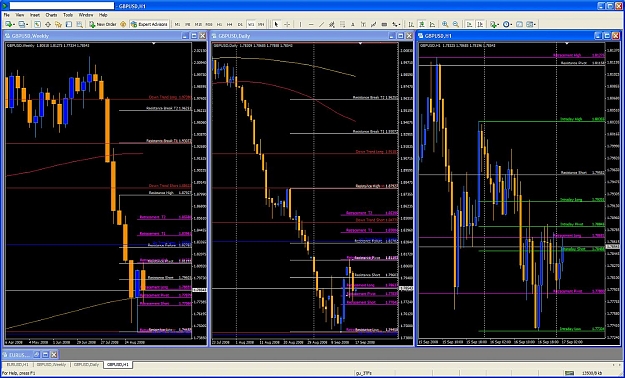
Task: Click the New Order button
Action: pyautogui.click(x=103, y=24)
